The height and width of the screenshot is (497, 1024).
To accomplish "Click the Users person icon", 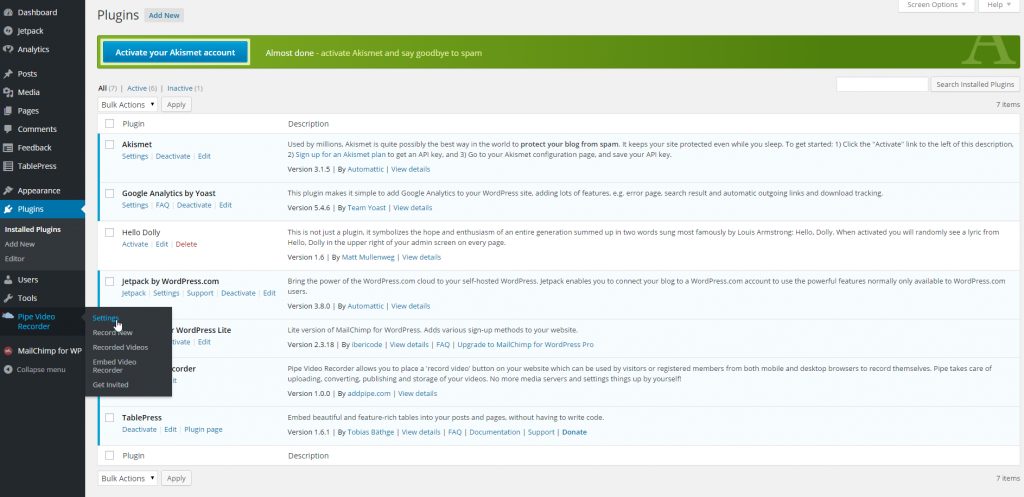I will 8,280.
